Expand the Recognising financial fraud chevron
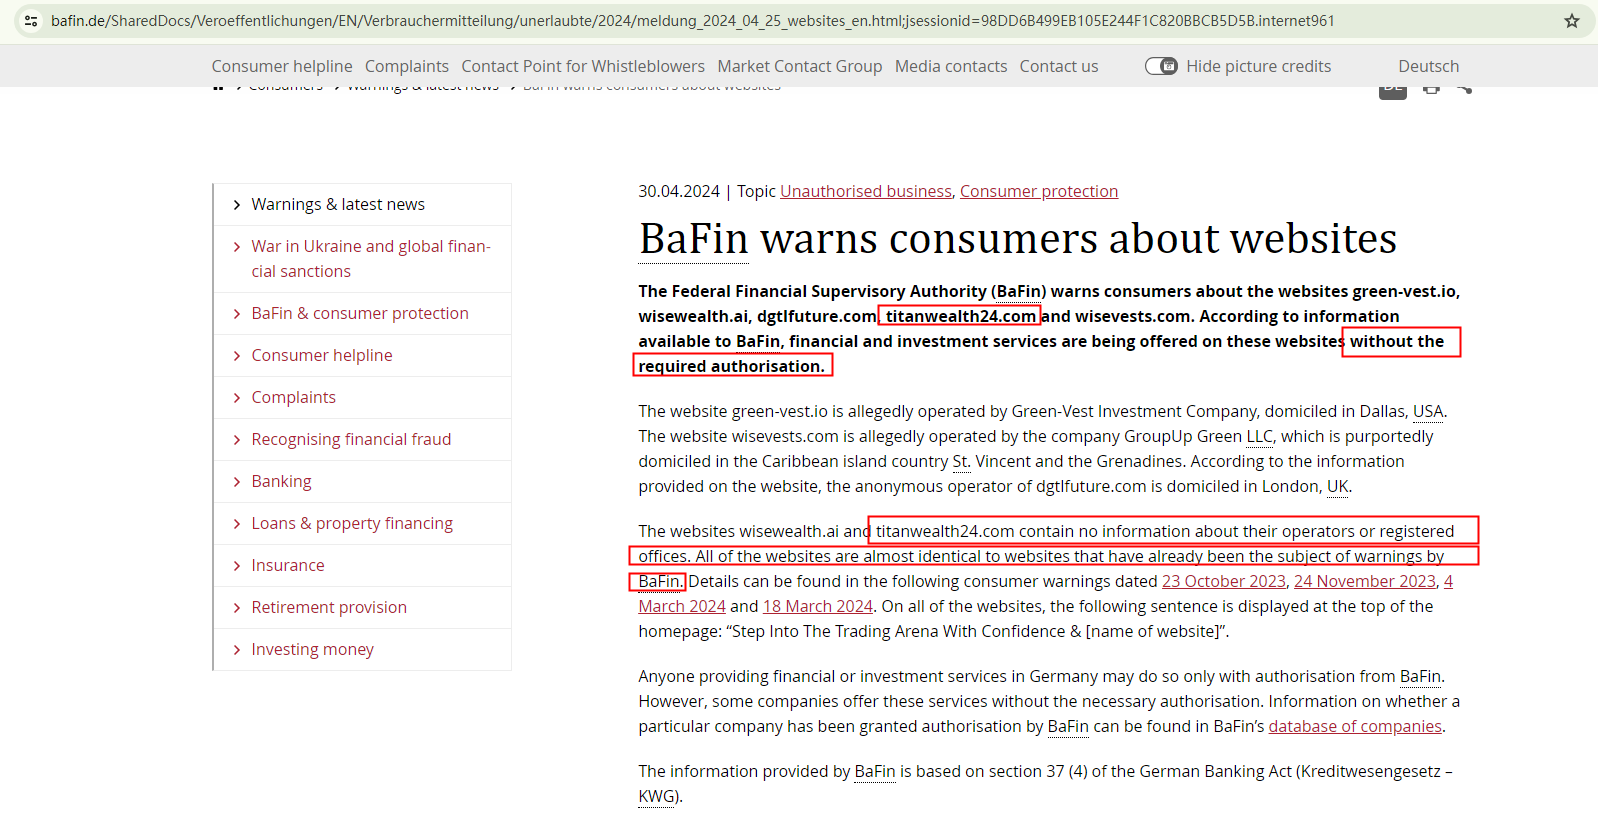1598x821 pixels. [x=237, y=440]
